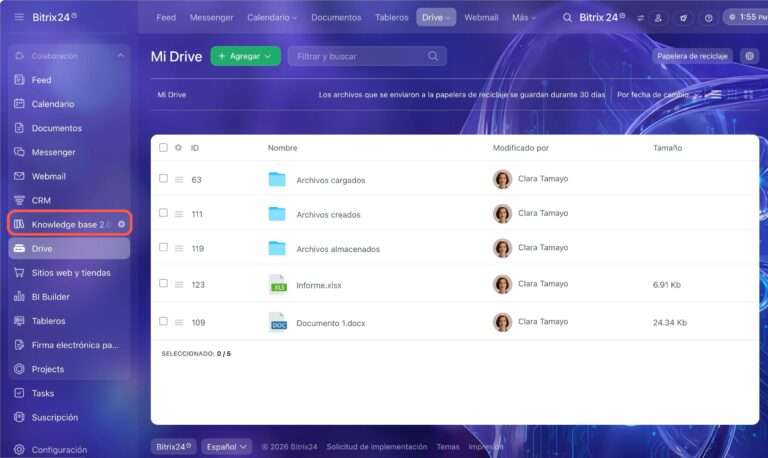This screenshot has width=768, height=458.
Task: Check the box for Archivos almacenados
Action: click(x=163, y=247)
